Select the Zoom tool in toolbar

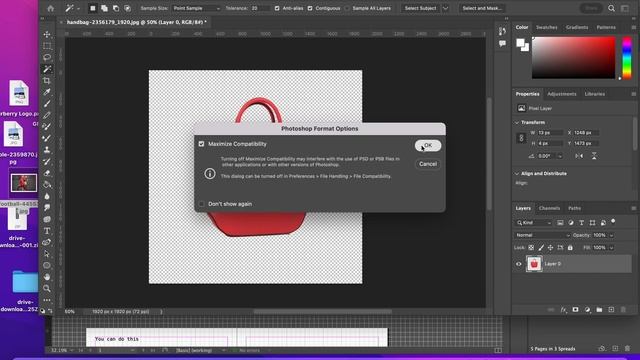[47, 289]
